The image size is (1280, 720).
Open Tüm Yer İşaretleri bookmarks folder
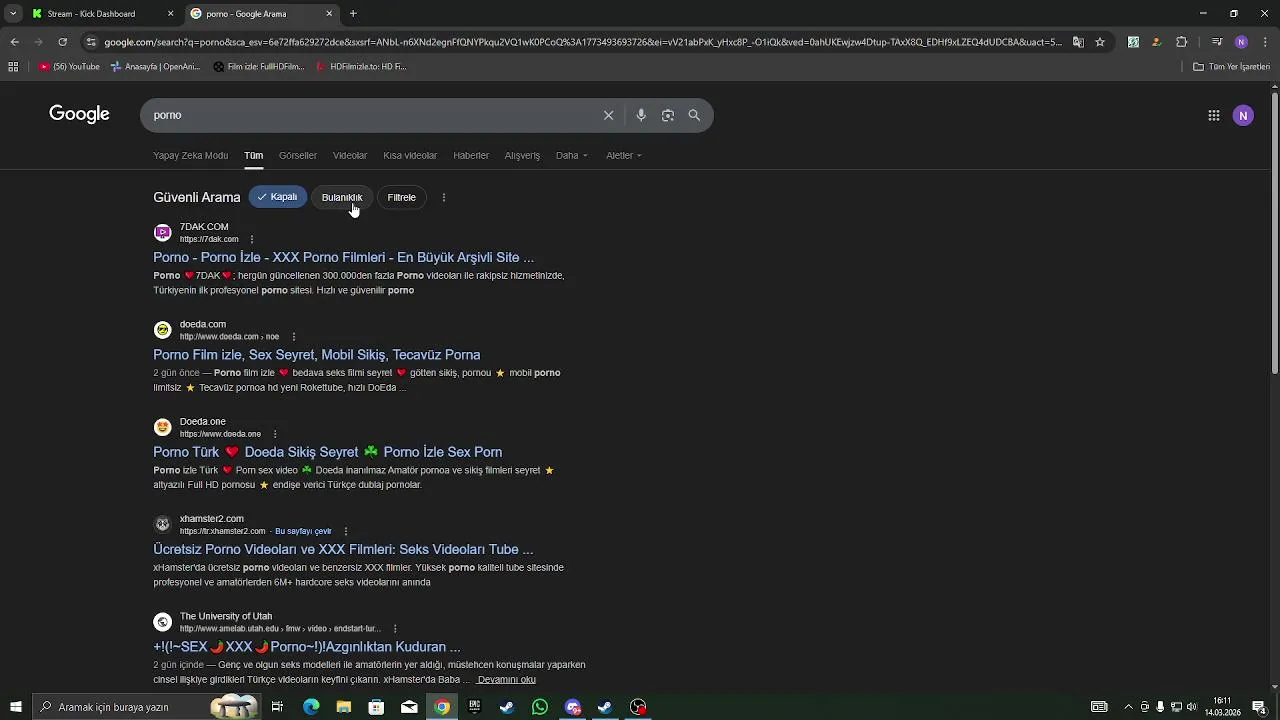(1231, 67)
